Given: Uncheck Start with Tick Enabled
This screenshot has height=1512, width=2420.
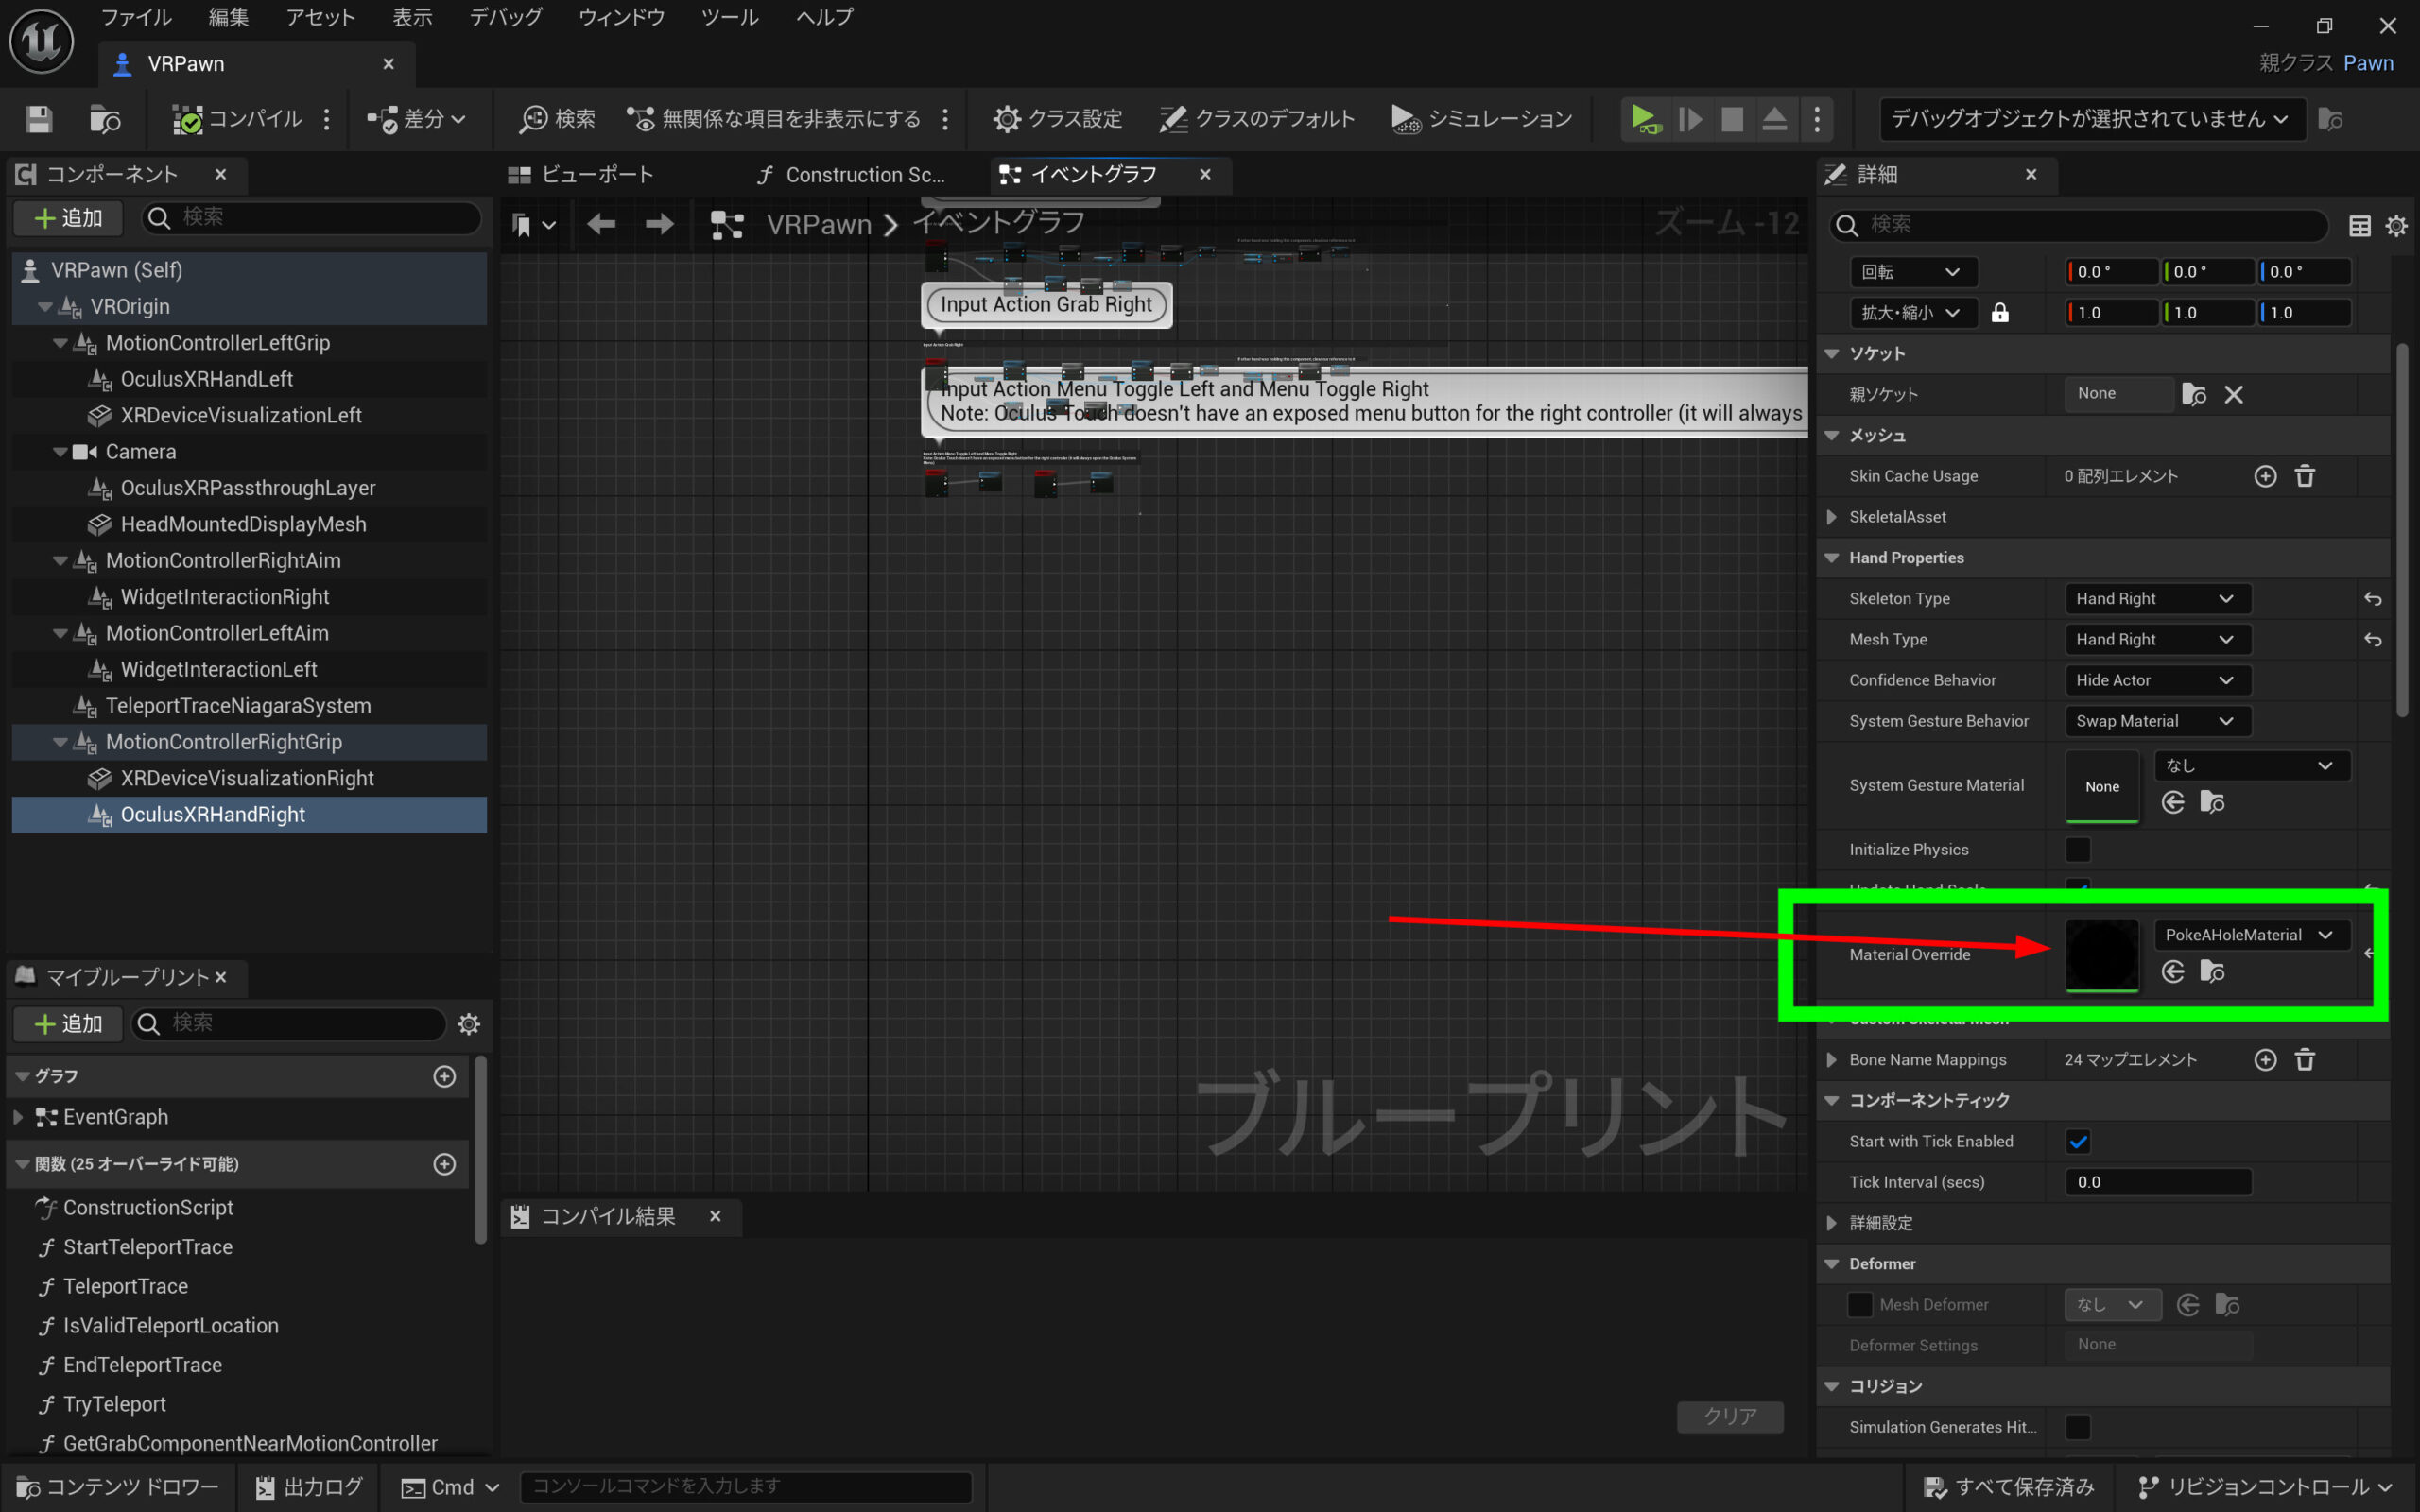Looking at the screenshot, I should coord(2077,1141).
